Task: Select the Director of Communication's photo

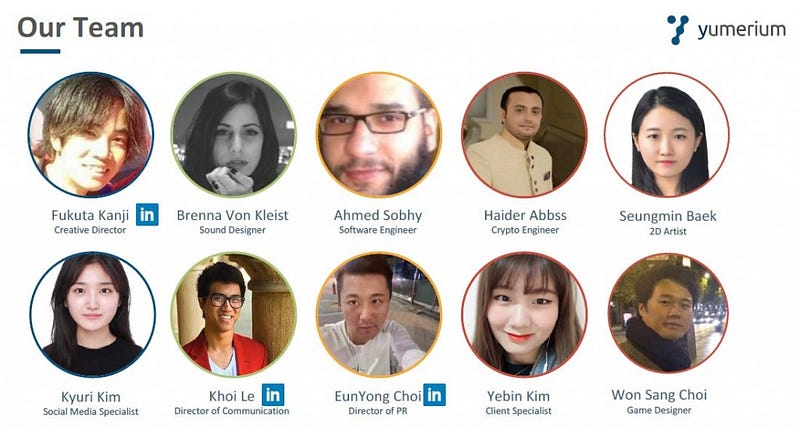Action: [x=234, y=314]
